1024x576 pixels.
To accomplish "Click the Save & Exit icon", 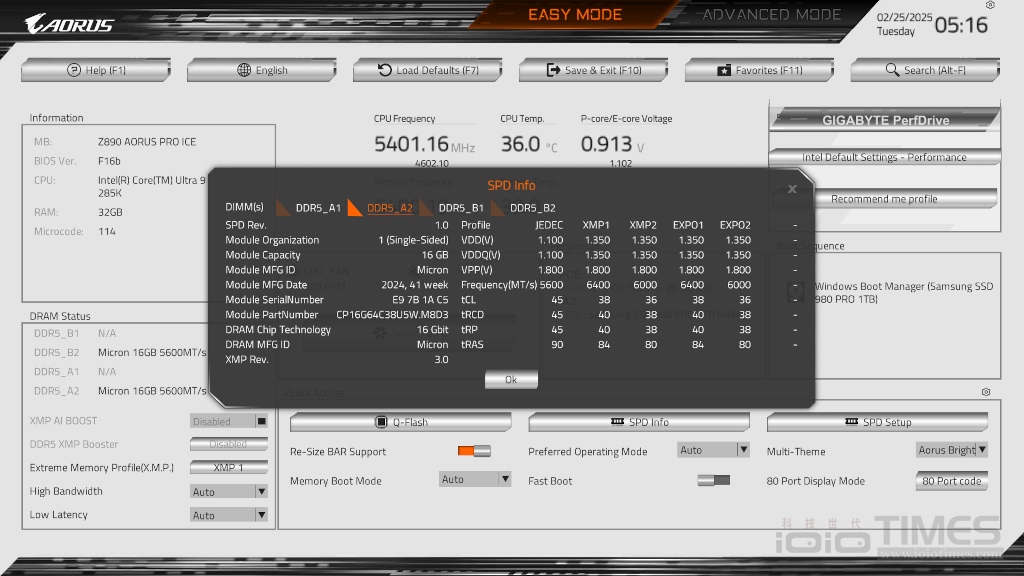I will pos(554,70).
